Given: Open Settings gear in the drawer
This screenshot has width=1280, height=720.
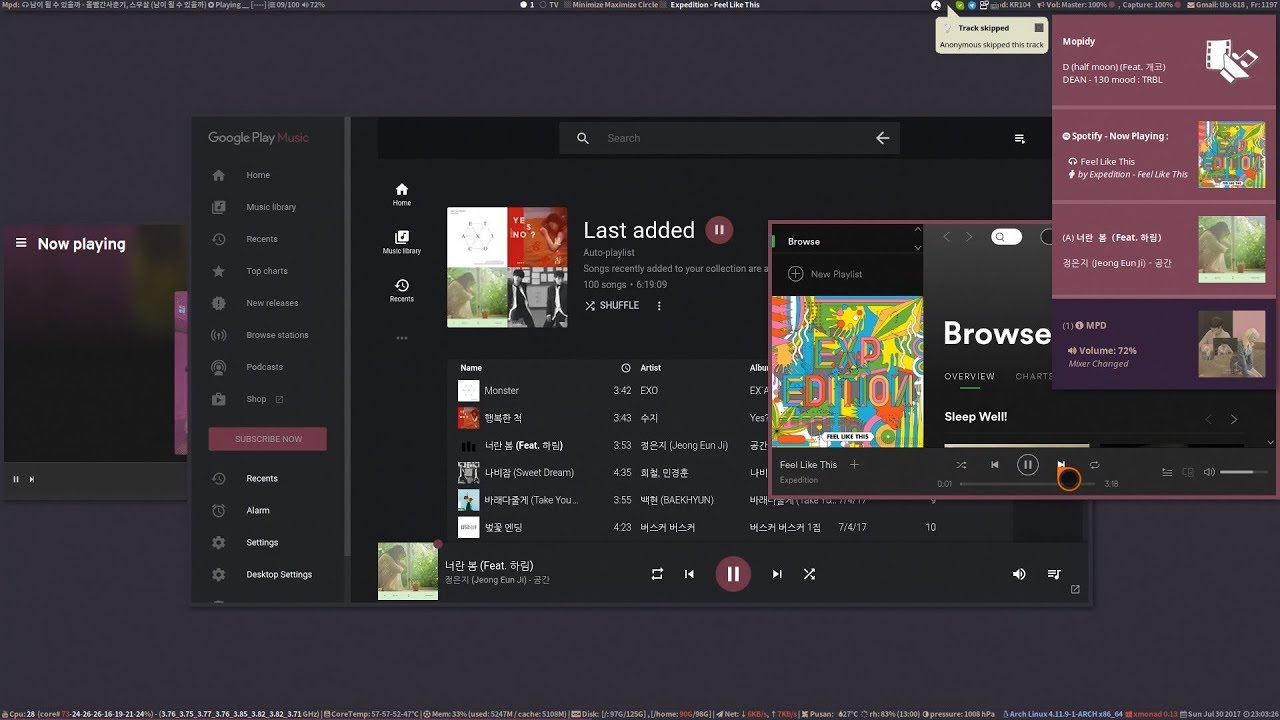Looking at the screenshot, I should (x=219, y=542).
